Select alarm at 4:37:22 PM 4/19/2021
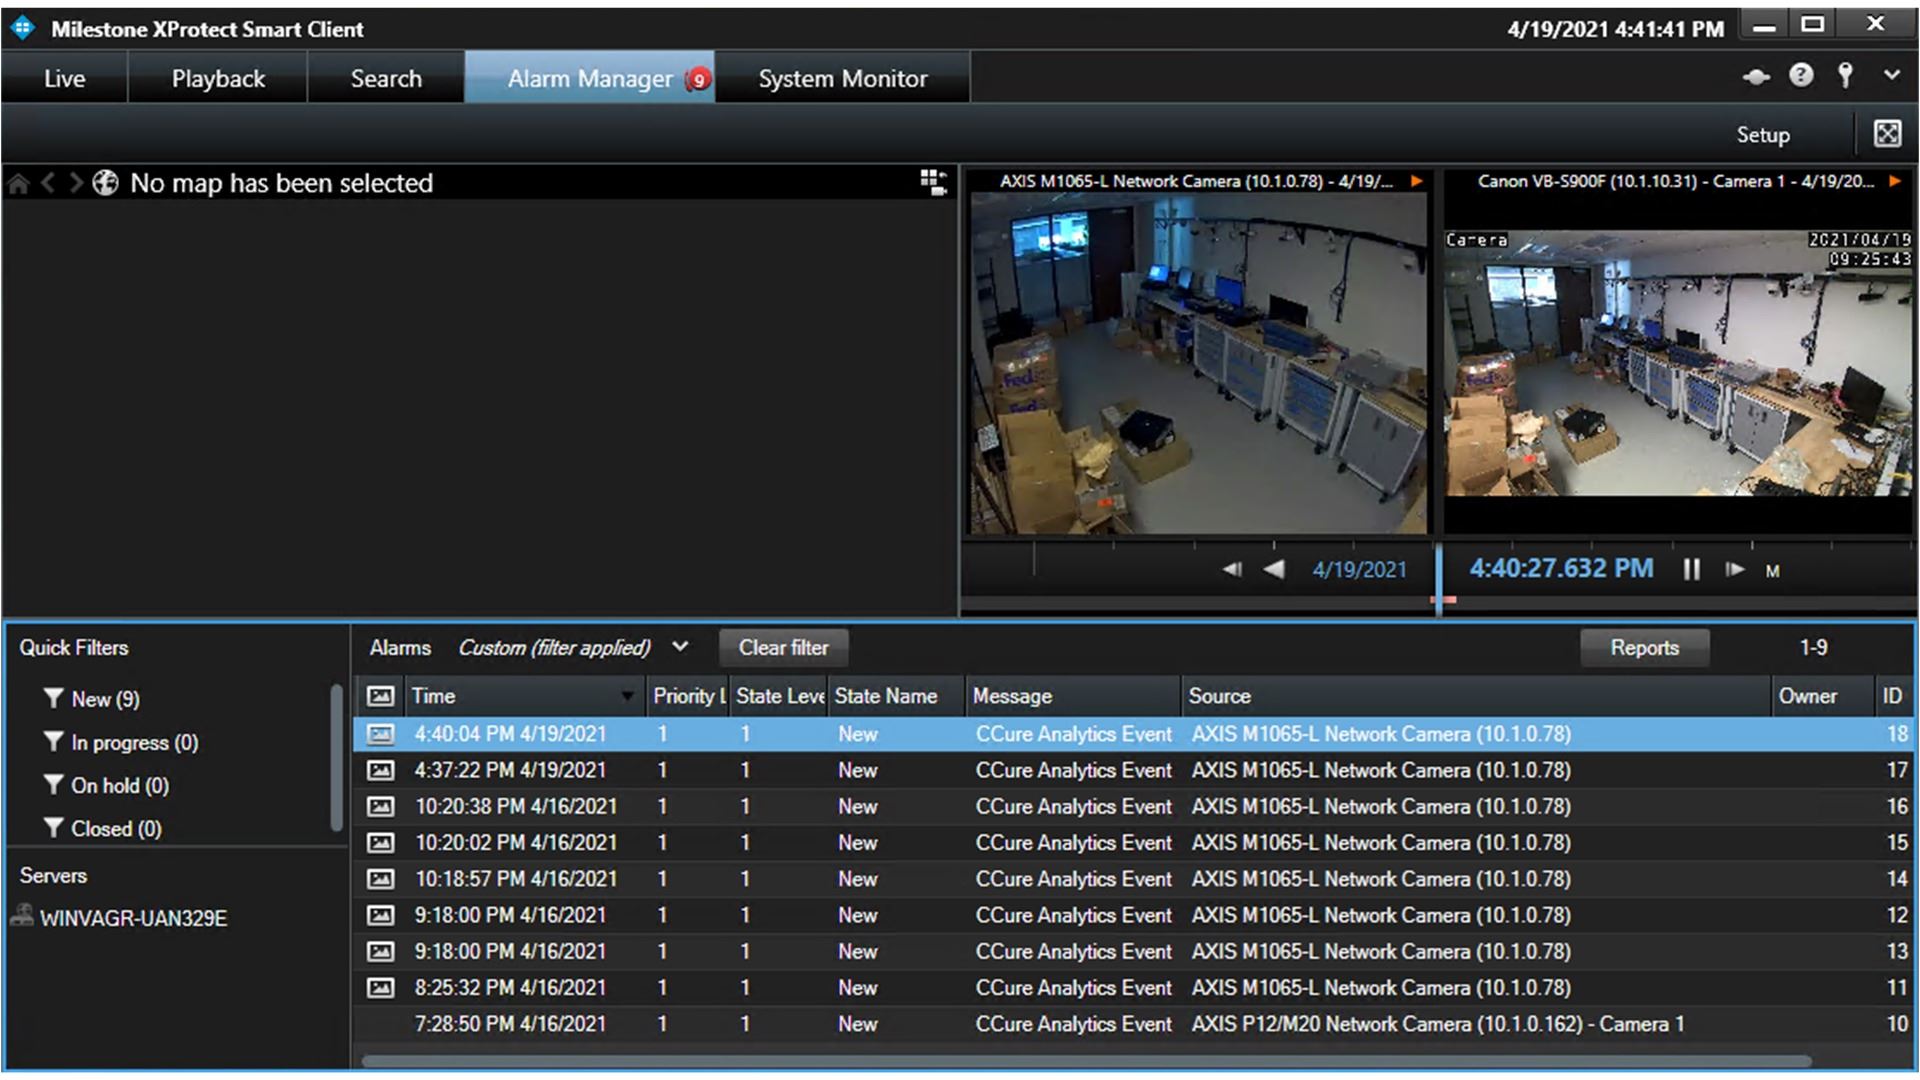Viewport: 1920px width, 1080px height. 1134,770
